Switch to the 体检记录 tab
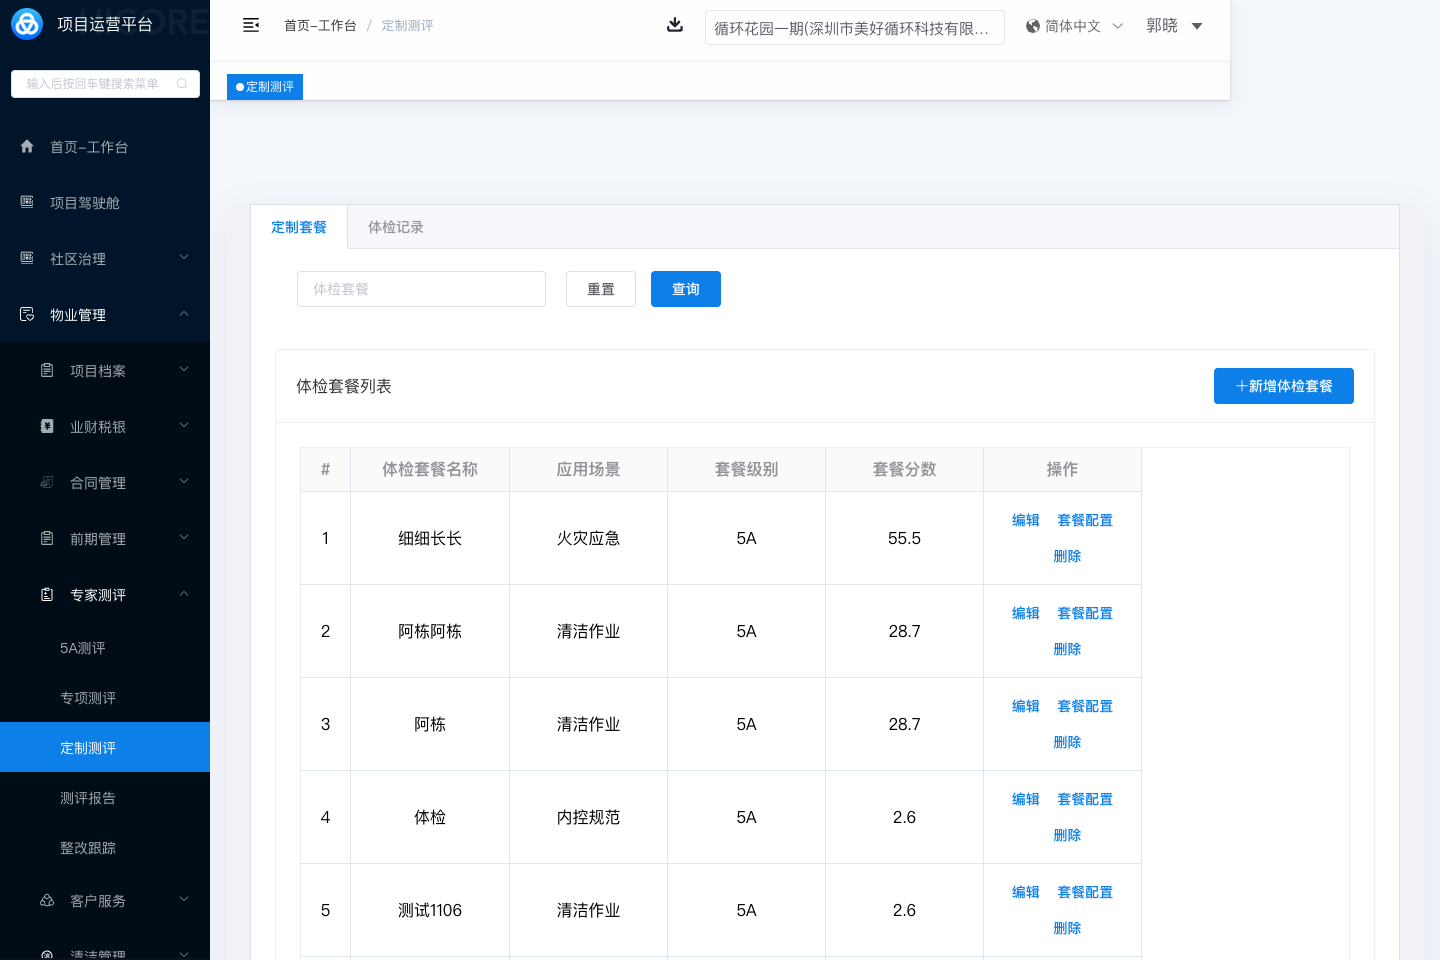The height and width of the screenshot is (960, 1440). point(396,227)
